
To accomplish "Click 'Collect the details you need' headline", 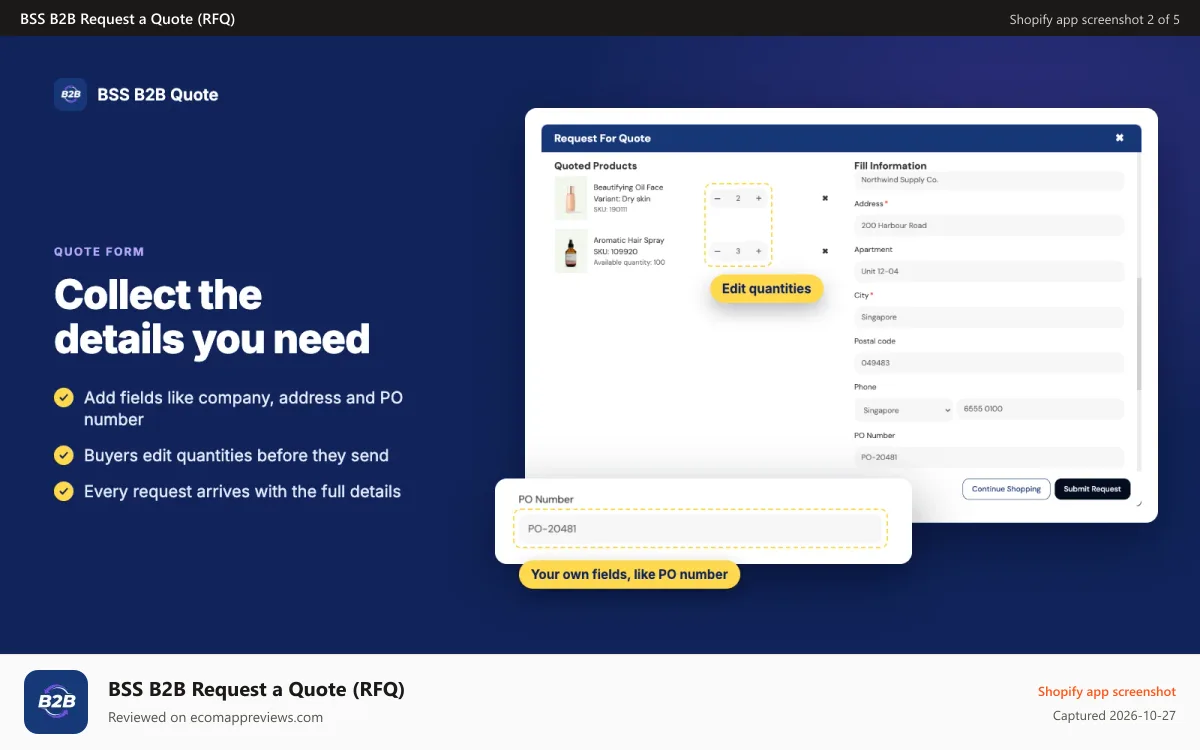I will coord(212,317).
